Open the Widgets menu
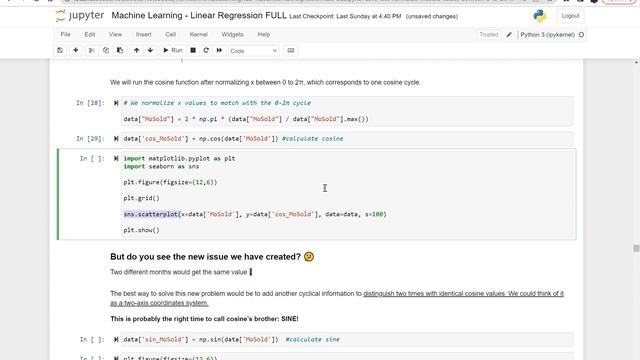This screenshot has width=640, height=360. click(232, 35)
